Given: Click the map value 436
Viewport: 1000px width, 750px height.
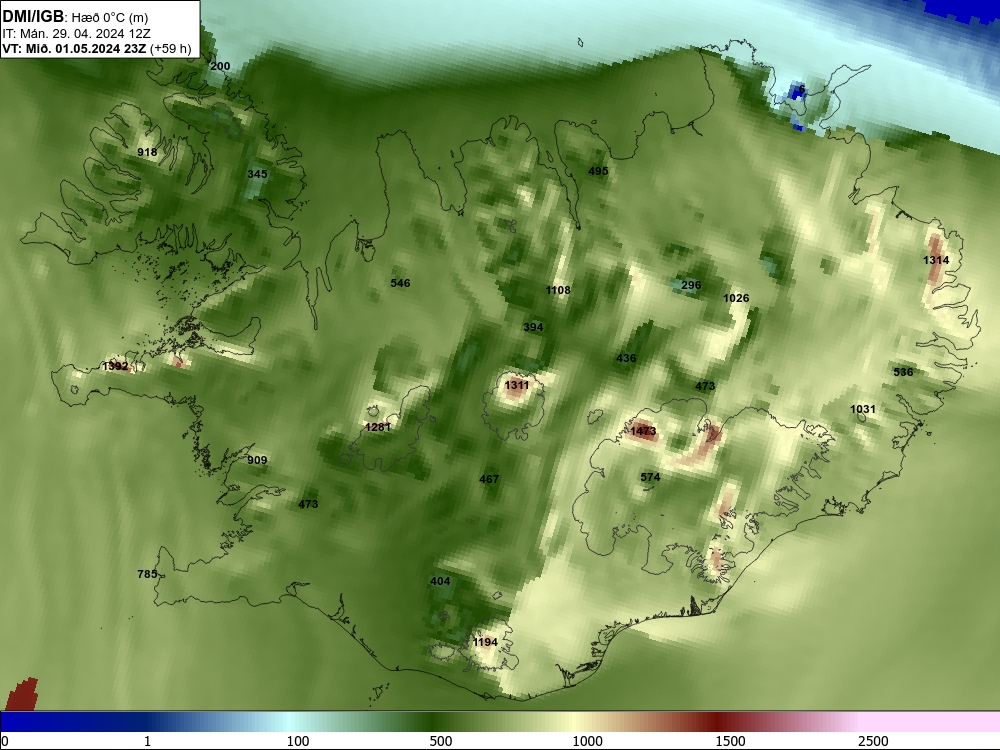Looking at the screenshot, I should coord(626,358).
